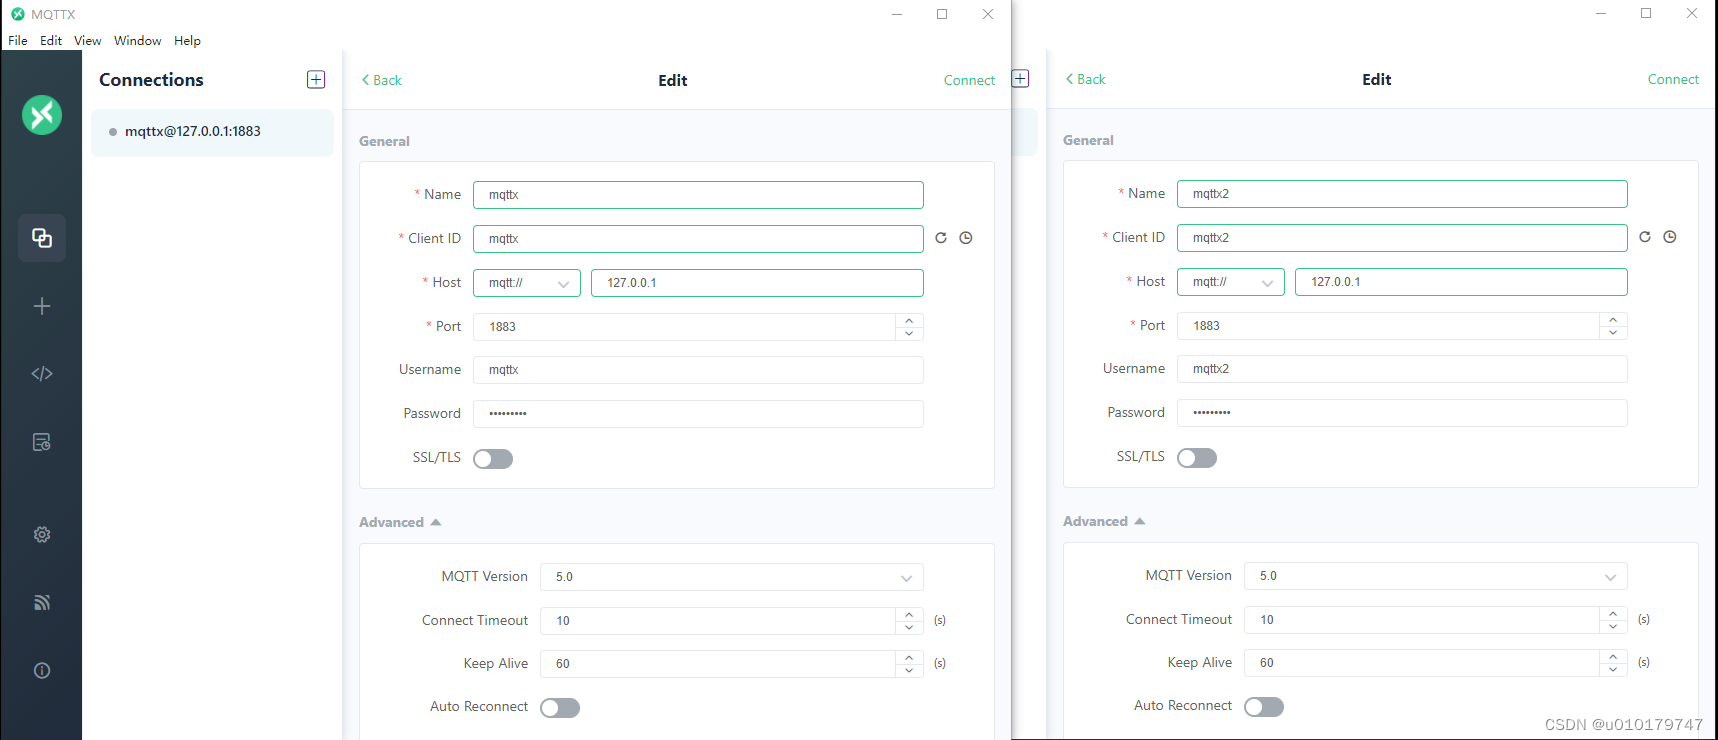Click the host address field in right window
Screen dimensions: 1718x740
coord(1461,282)
